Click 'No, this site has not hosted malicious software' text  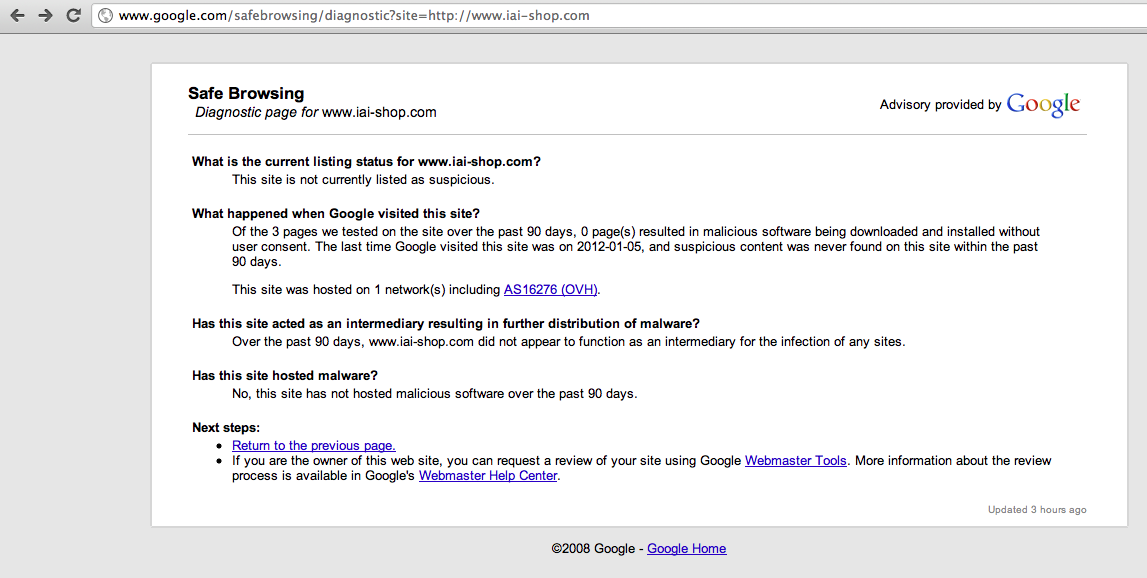[x=435, y=394]
